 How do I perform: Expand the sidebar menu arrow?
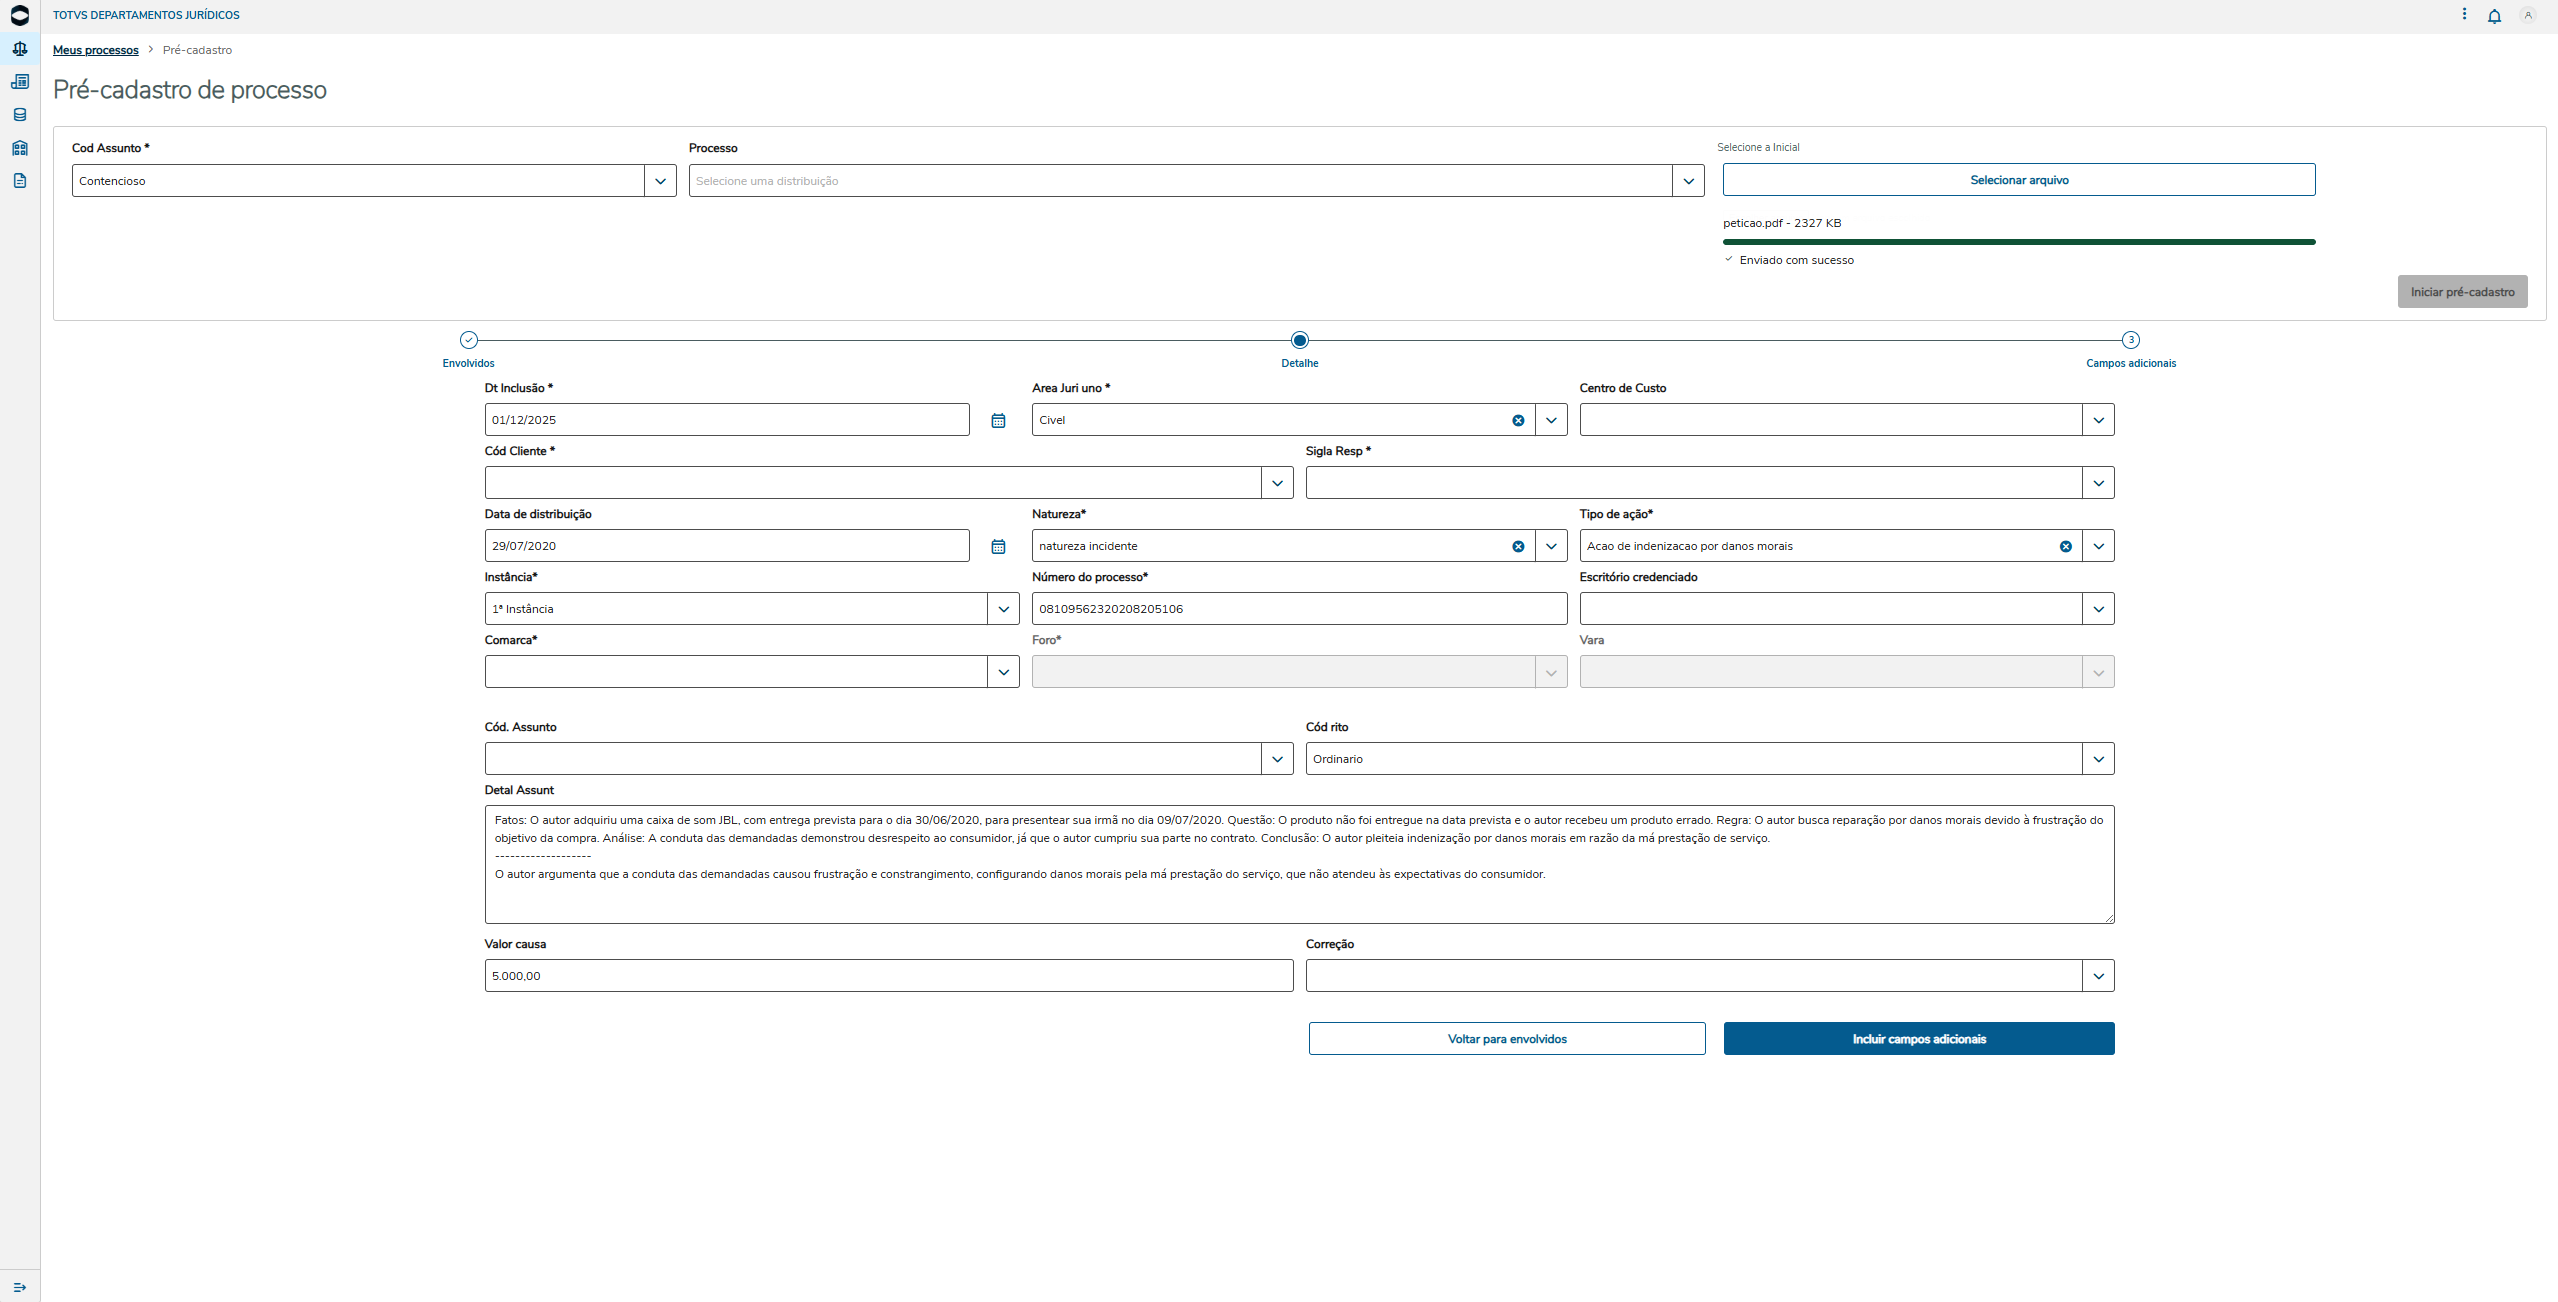click(19, 1287)
